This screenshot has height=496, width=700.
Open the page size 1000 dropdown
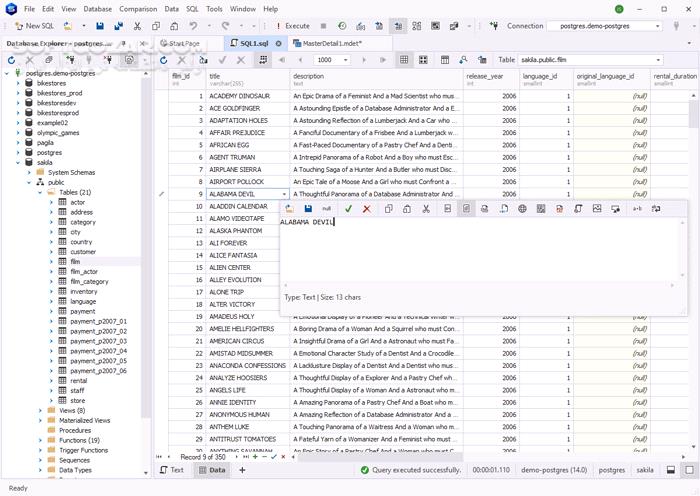point(346,60)
